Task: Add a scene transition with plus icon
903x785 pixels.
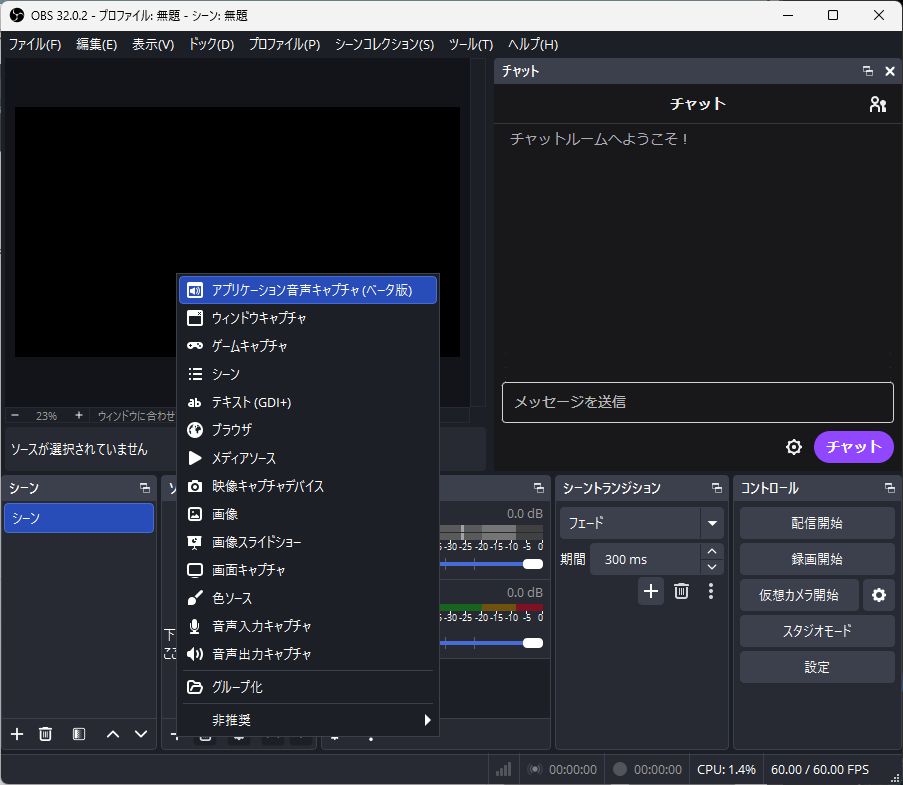Action: (x=651, y=591)
